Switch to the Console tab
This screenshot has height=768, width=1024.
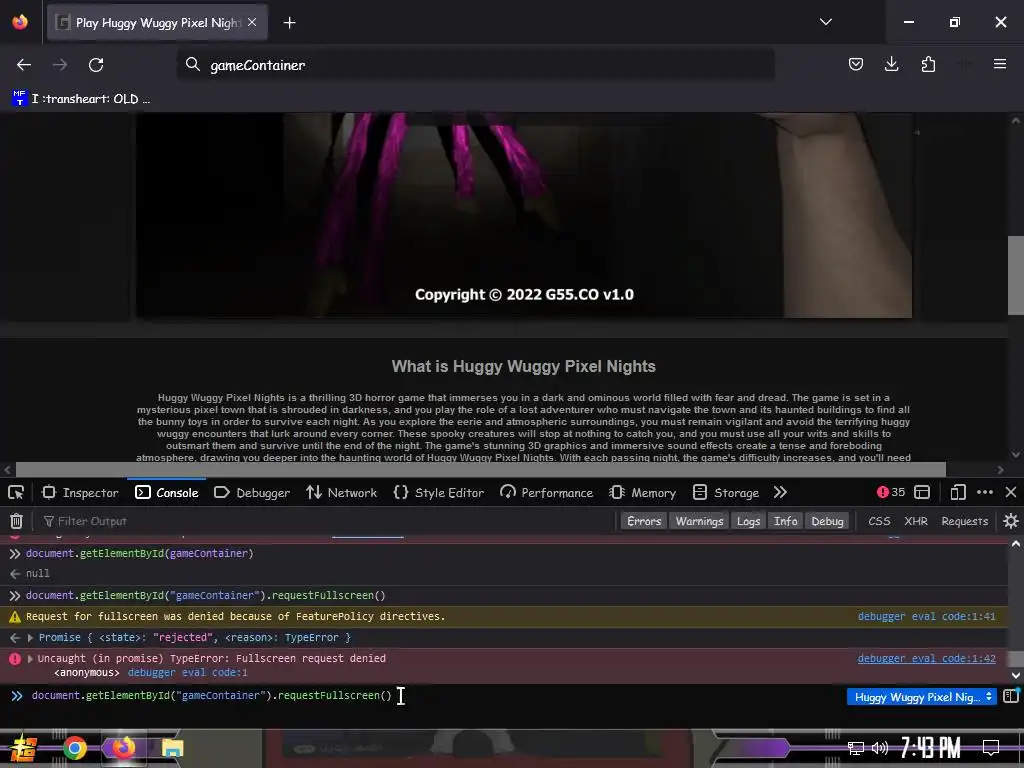click(x=167, y=492)
